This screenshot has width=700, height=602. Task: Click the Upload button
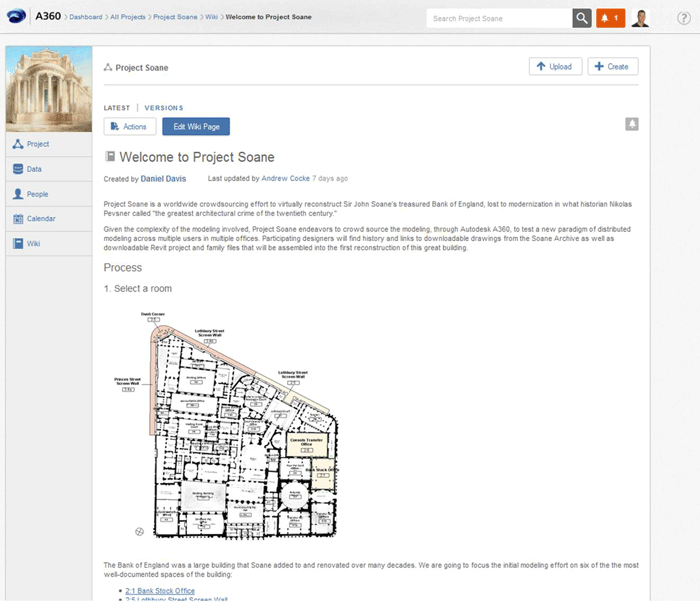pyautogui.click(x=554, y=66)
